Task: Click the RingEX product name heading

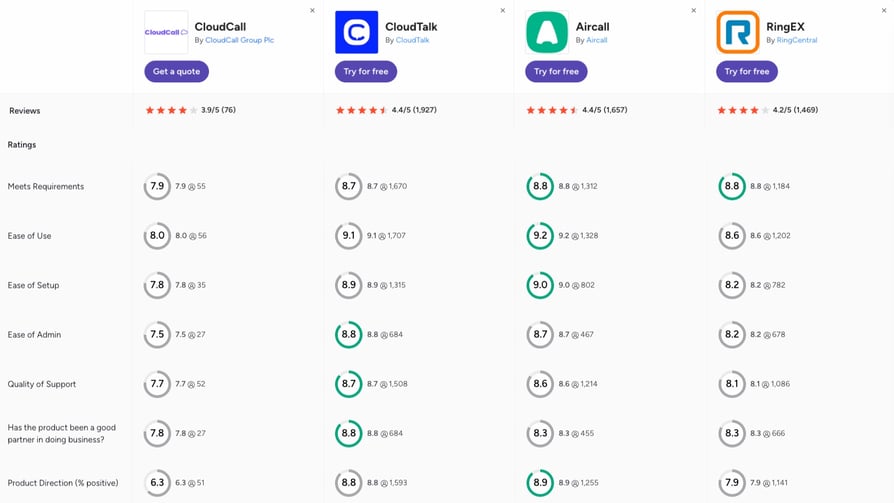Action: point(785,27)
